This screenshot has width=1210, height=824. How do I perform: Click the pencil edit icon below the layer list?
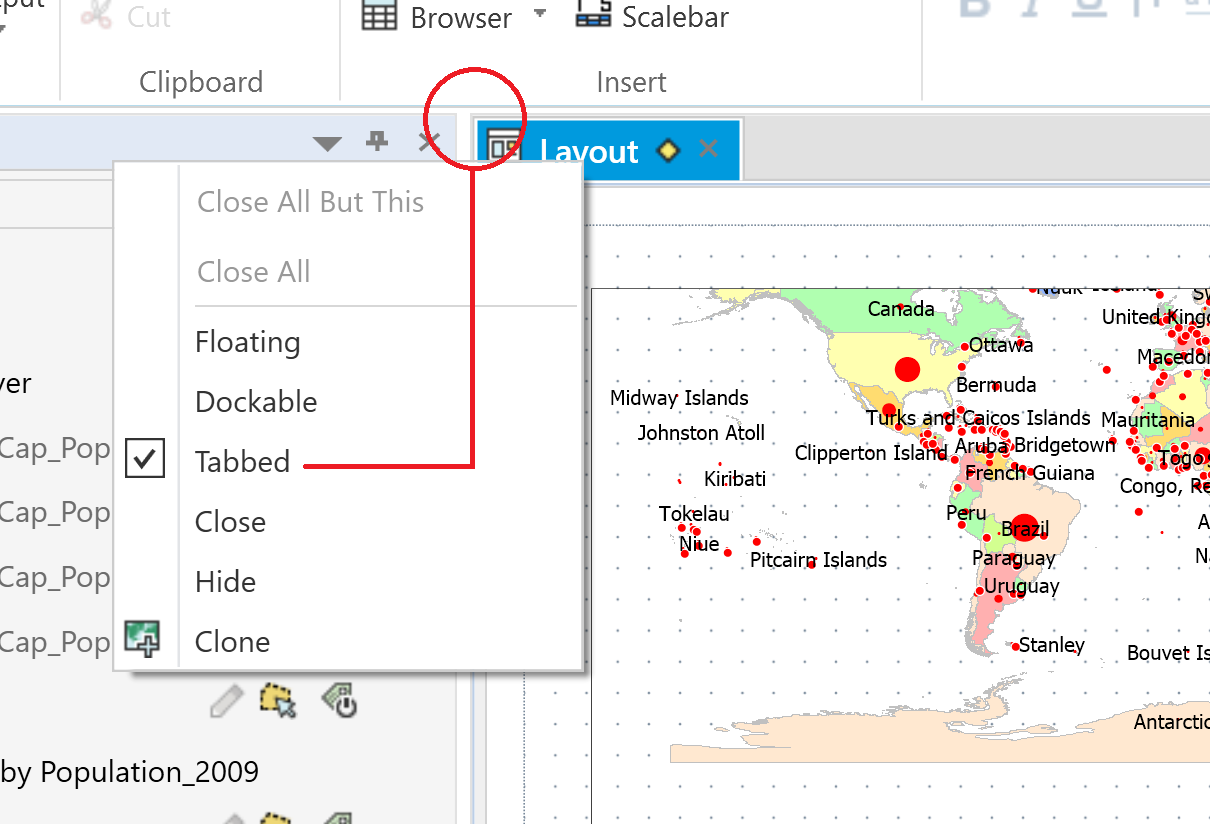pos(226,700)
